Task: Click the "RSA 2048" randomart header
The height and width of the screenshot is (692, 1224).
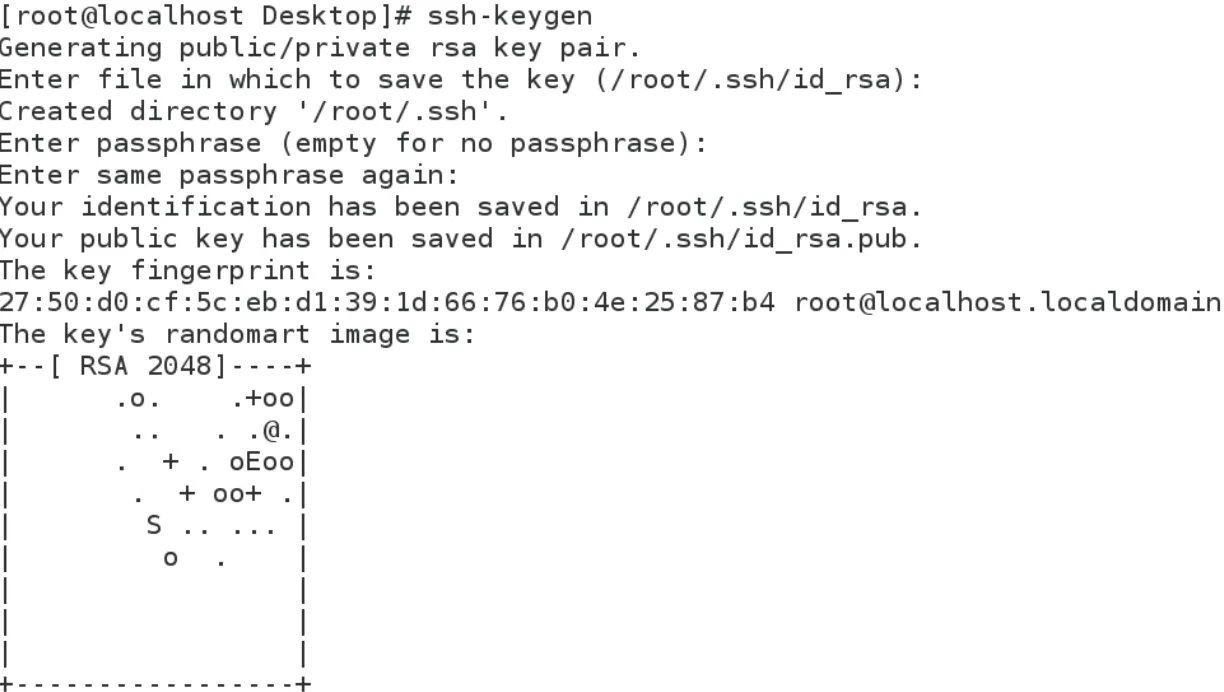Action: click(147, 367)
